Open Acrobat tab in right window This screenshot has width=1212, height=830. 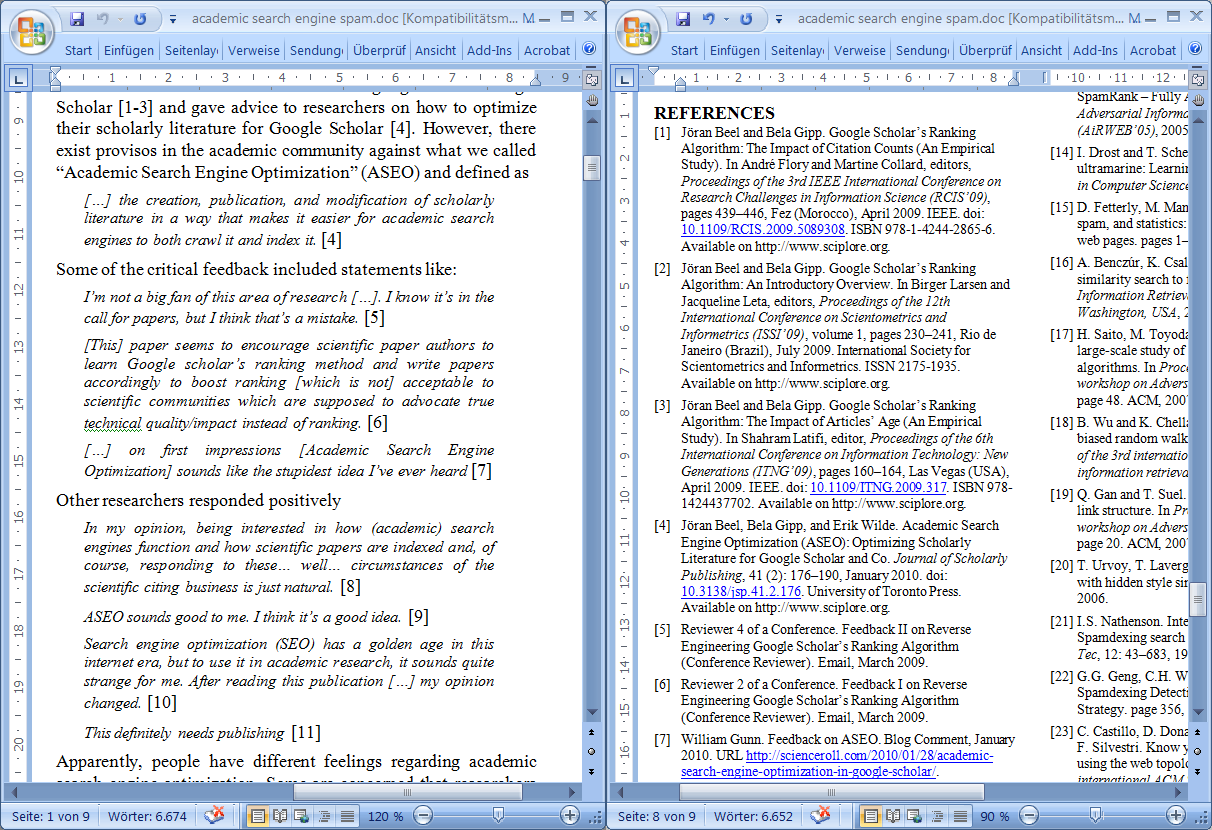tap(1153, 50)
